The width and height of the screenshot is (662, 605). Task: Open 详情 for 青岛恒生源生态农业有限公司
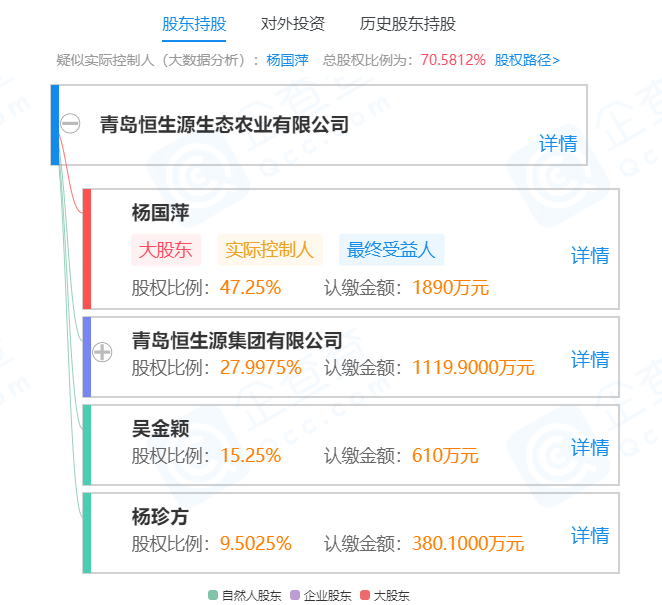[558, 143]
